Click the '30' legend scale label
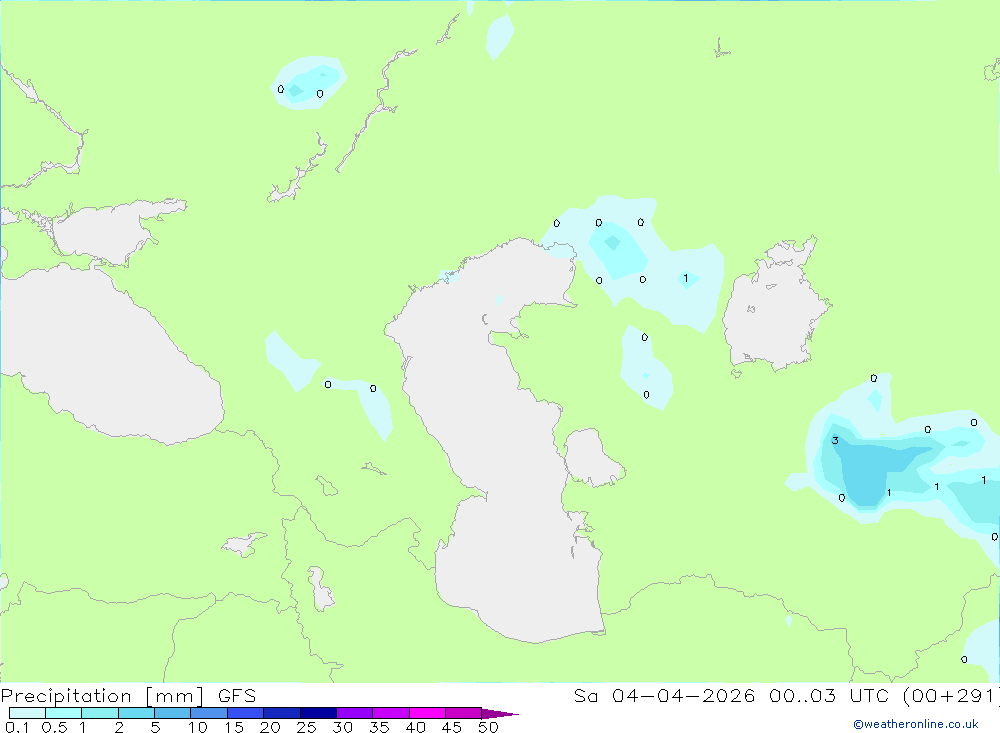 [x=343, y=727]
